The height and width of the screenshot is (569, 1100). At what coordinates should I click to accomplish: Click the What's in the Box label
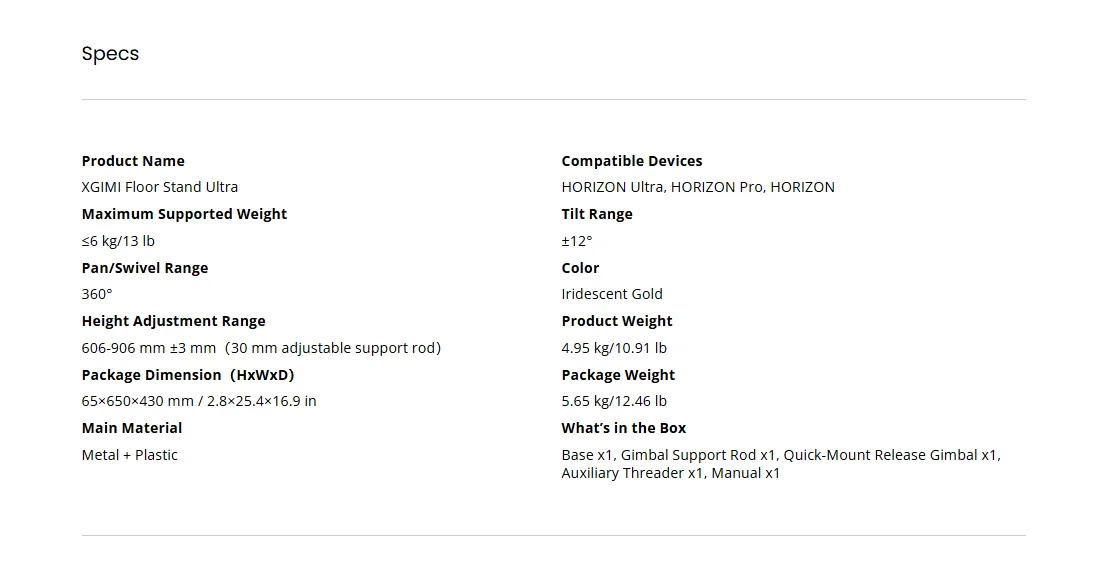[x=624, y=428]
